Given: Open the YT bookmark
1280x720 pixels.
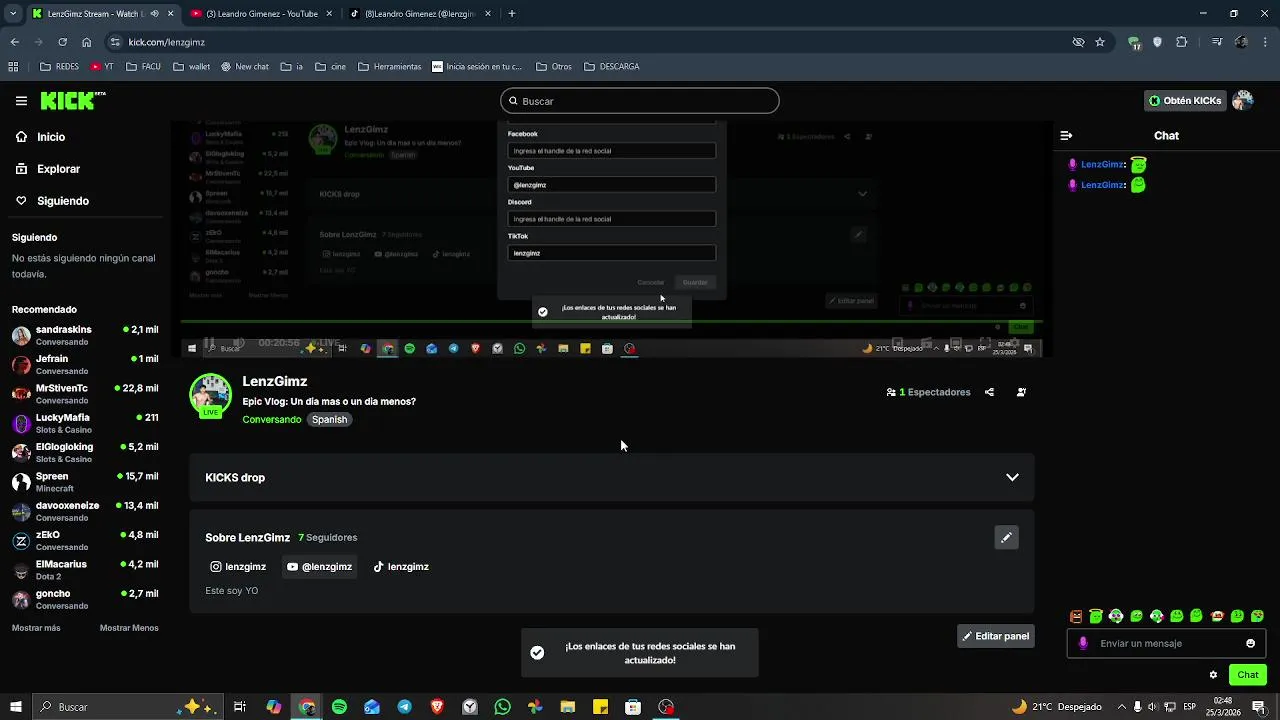Looking at the screenshot, I should (102, 67).
